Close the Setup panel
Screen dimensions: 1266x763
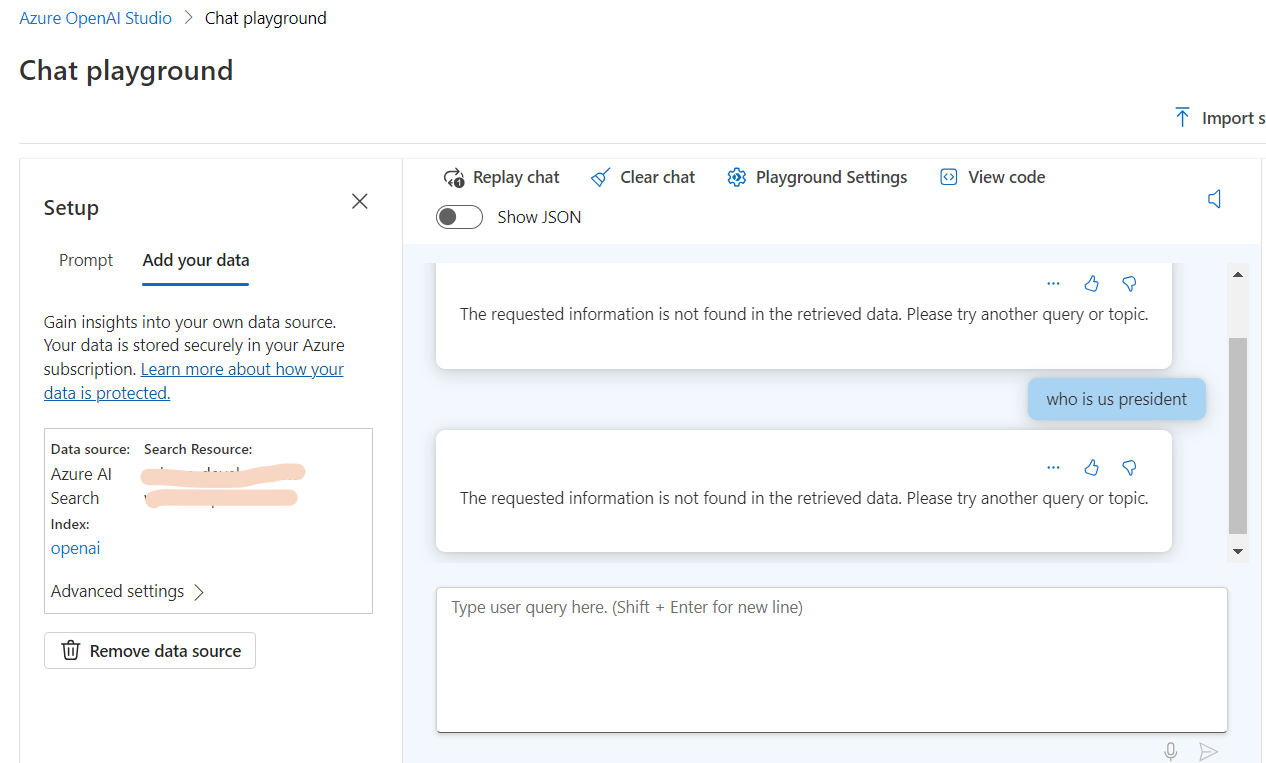[360, 201]
